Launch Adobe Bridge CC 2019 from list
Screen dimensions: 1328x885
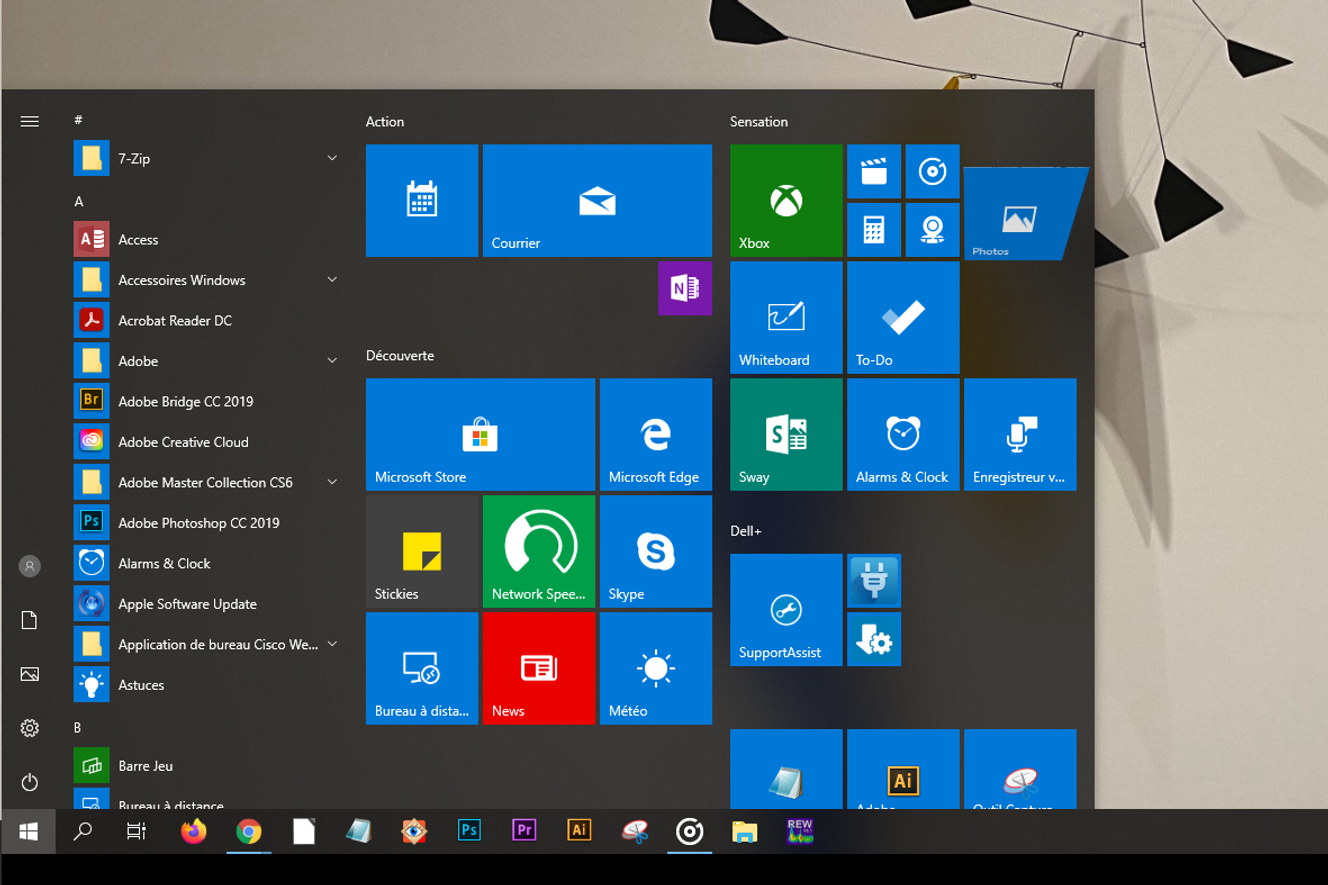coord(208,401)
